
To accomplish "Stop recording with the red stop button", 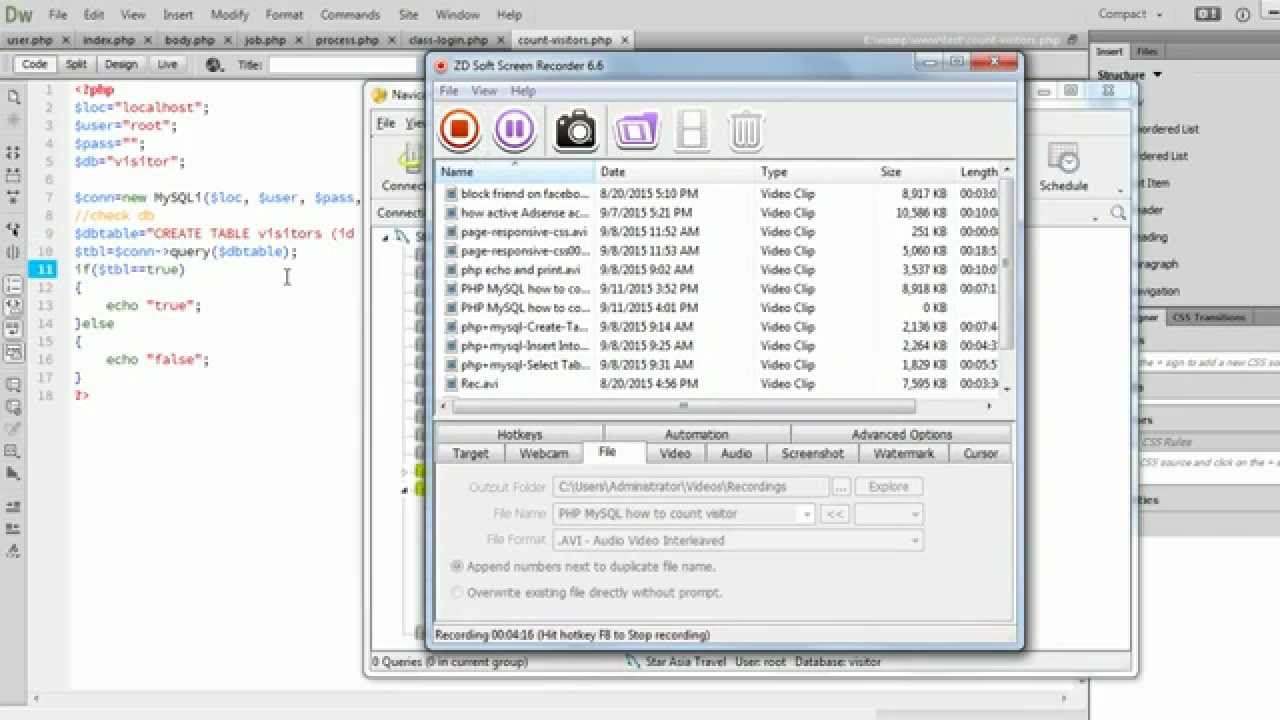I will point(459,129).
